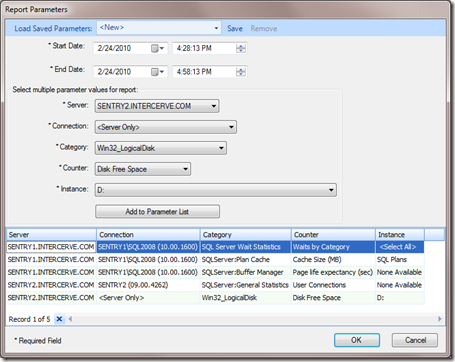The width and height of the screenshot is (455, 362).
Task: Click the <Select All> instance cell
Action: [x=400, y=247]
